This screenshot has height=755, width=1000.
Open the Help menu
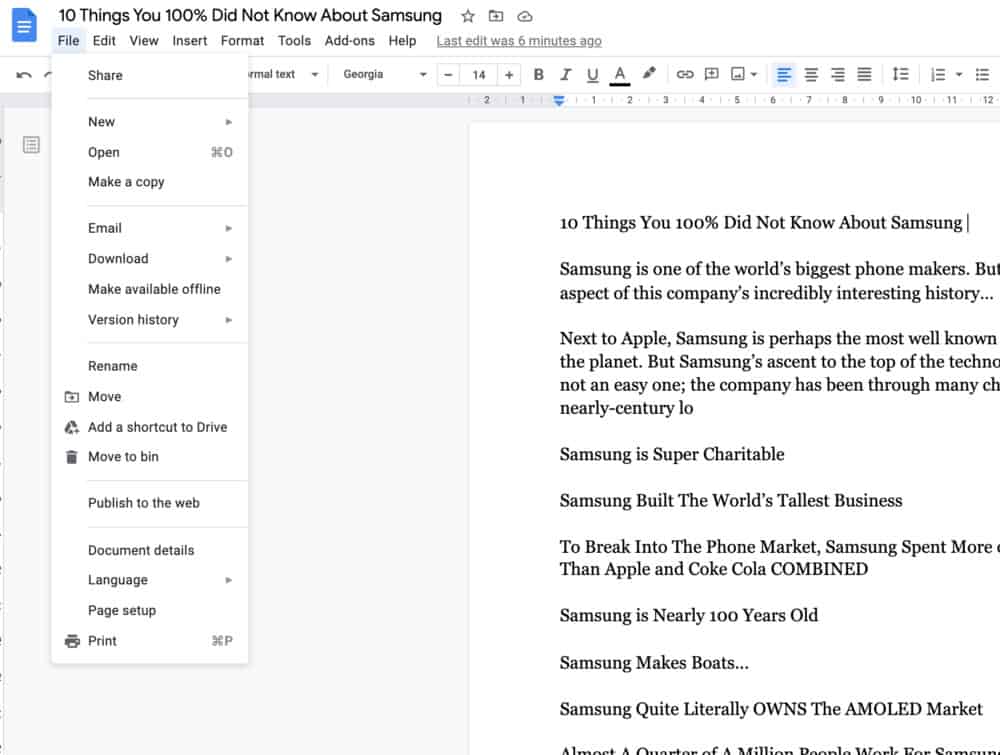pos(402,41)
